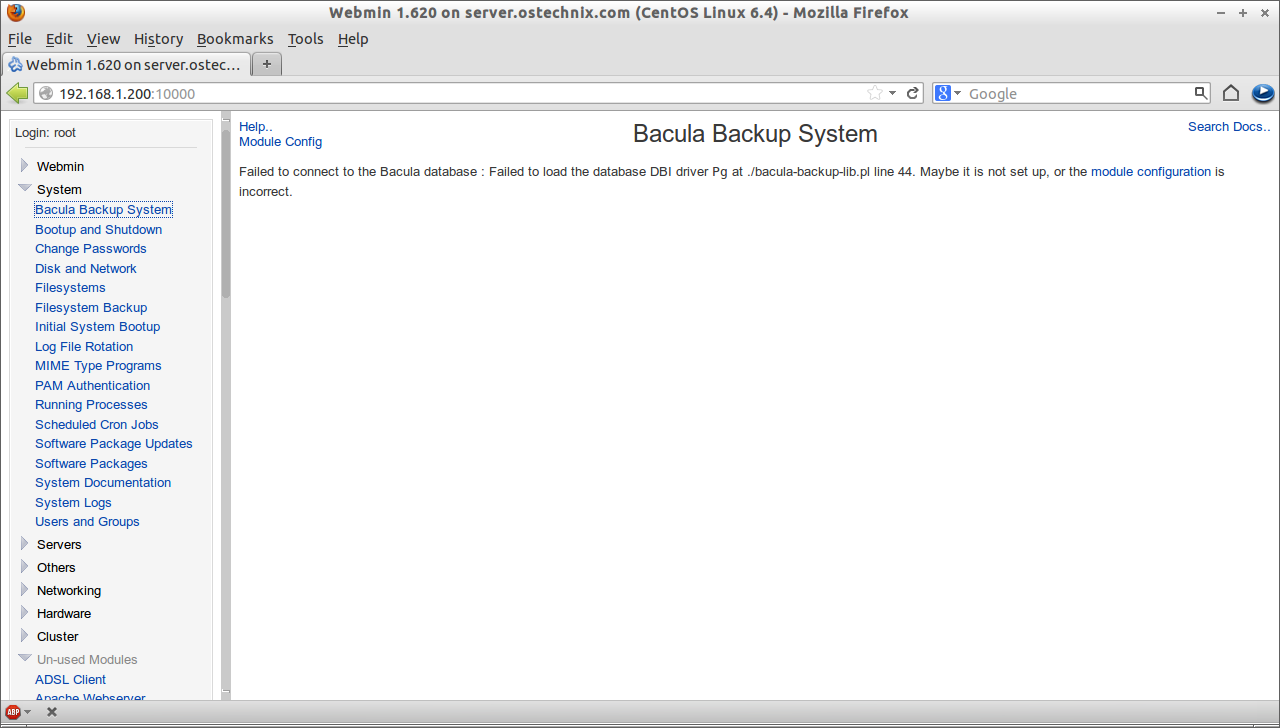
Task: Open Bootup and Shutdown
Action: pyautogui.click(x=98, y=229)
